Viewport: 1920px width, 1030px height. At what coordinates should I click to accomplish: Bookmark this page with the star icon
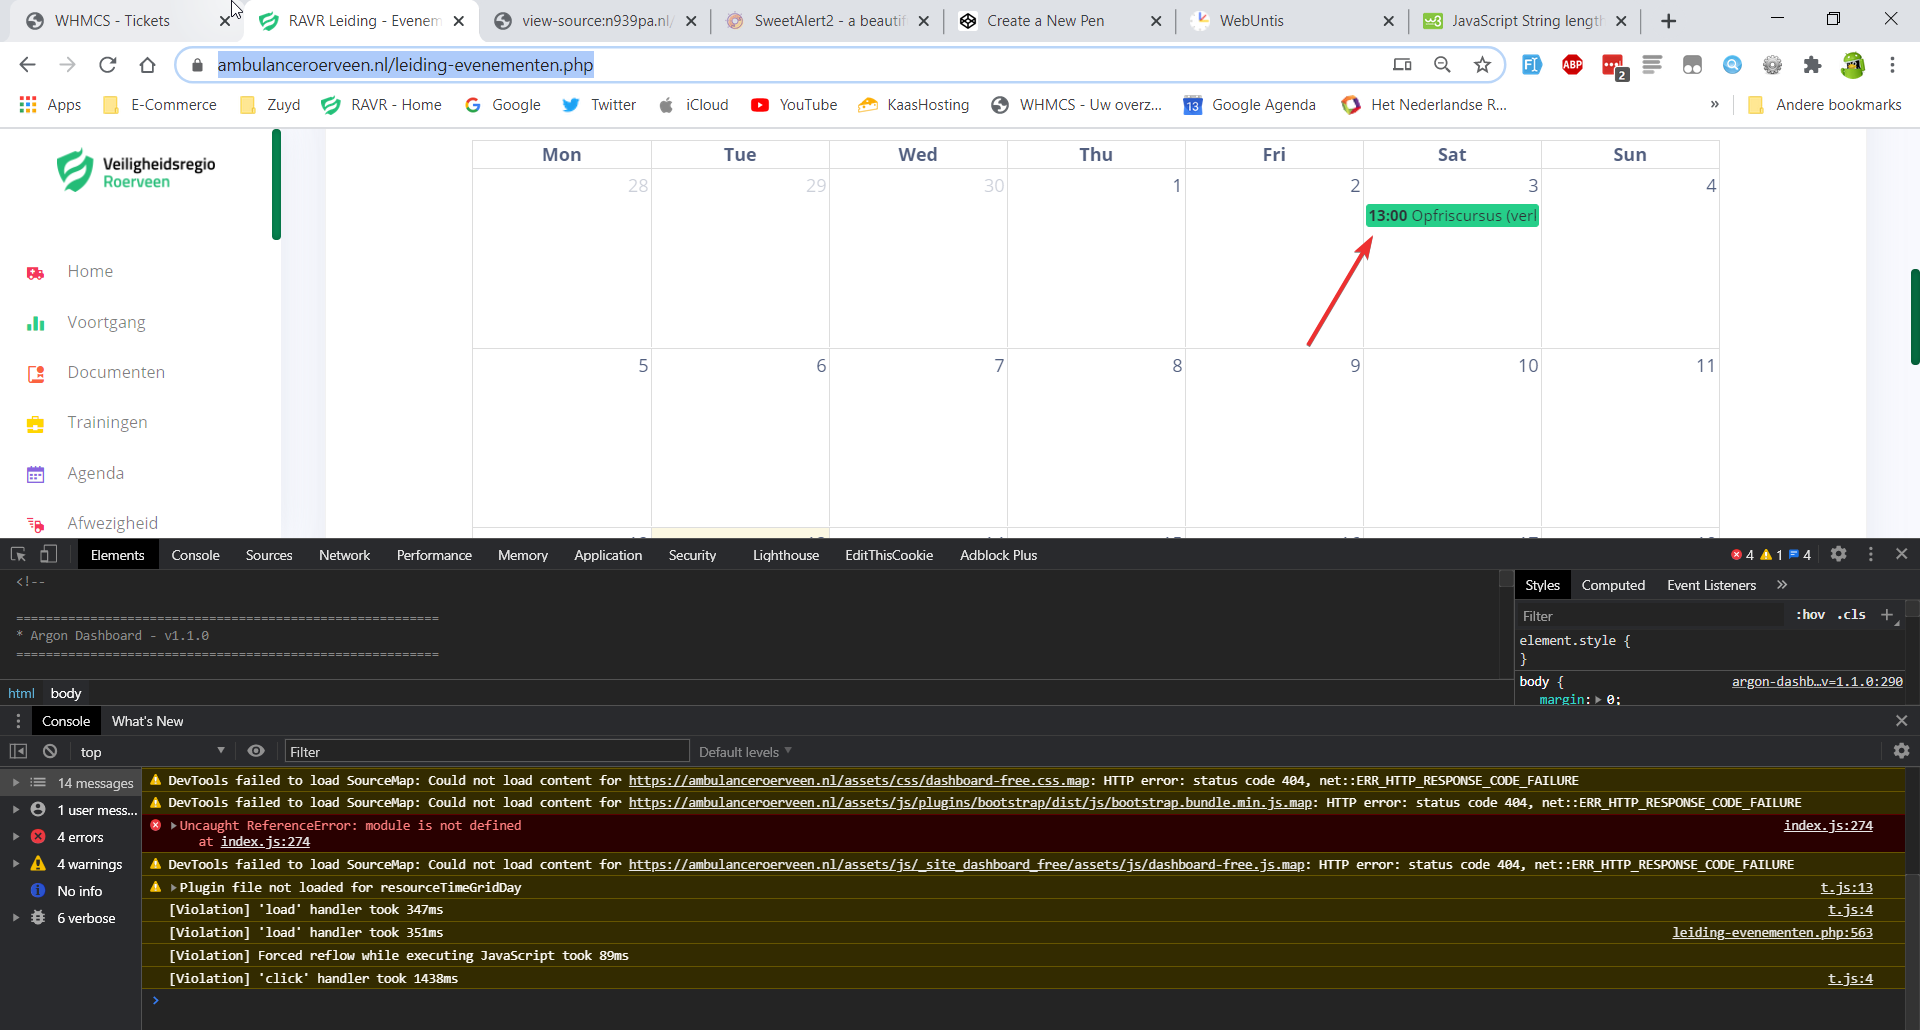click(x=1482, y=65)
